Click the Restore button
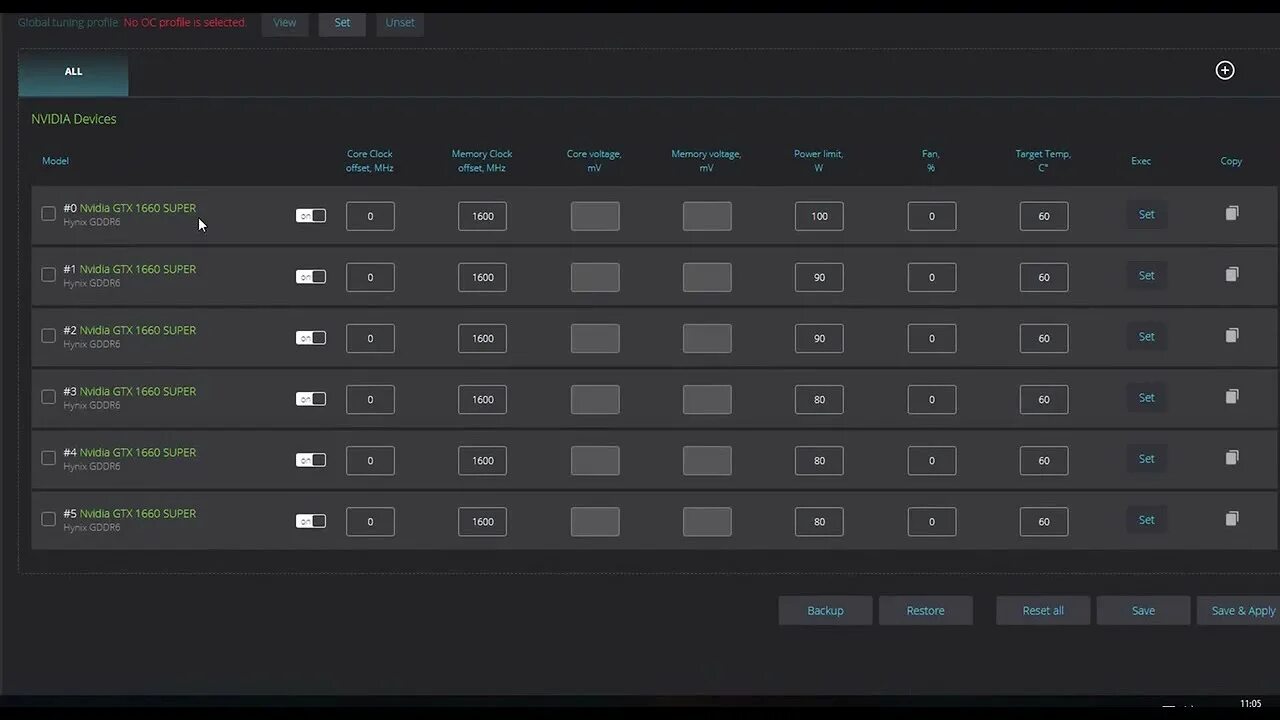Image resolution: width=1280 pixels, height=720 pixels. coord(925,611)
